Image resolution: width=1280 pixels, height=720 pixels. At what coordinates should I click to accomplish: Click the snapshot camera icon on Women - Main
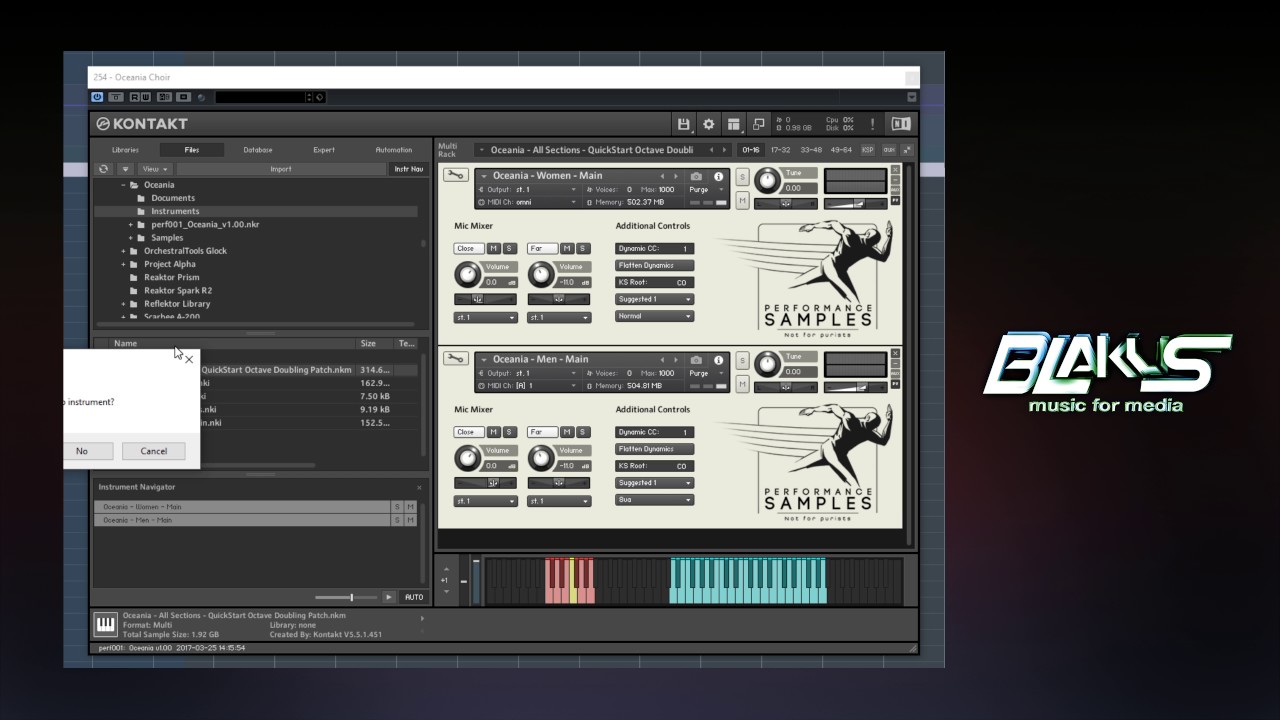coord(697,176)
